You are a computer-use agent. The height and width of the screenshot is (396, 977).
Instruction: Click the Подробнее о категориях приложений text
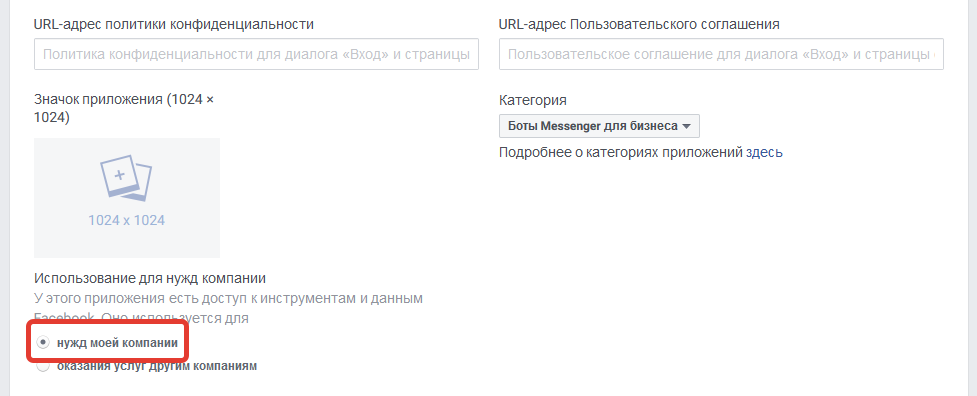[621, 152]
